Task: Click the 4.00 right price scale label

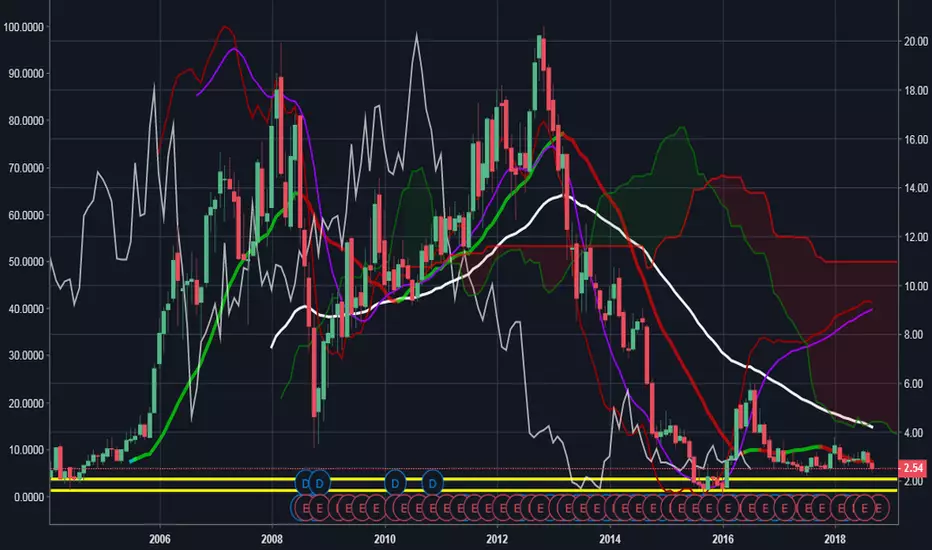Action: (x=916, y=432)
